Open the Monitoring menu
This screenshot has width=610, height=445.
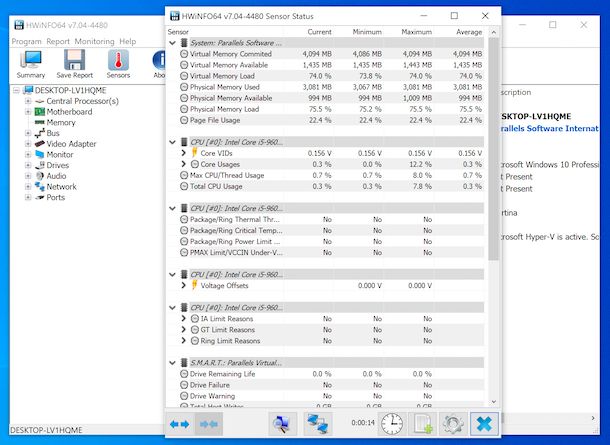pos(95,41)
